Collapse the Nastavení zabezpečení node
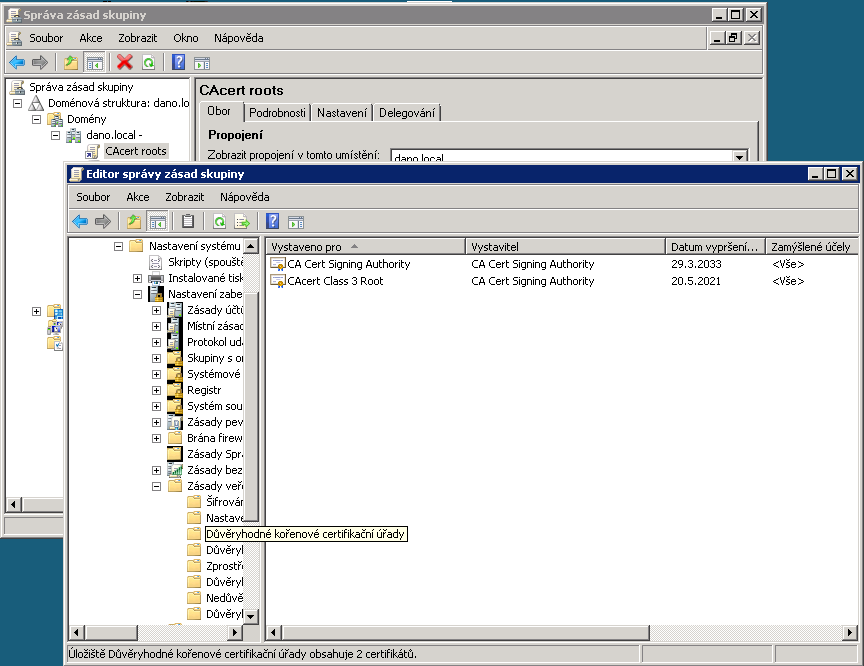Screen dimensions: 864x666 137,294
